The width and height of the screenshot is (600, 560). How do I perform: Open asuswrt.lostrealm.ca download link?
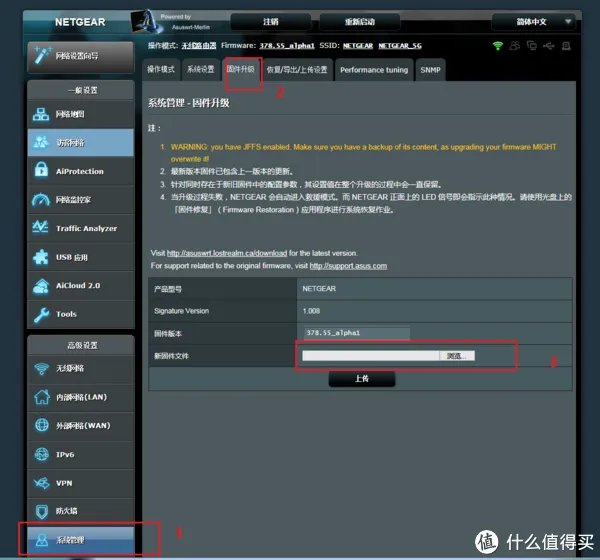pos(227,253)
